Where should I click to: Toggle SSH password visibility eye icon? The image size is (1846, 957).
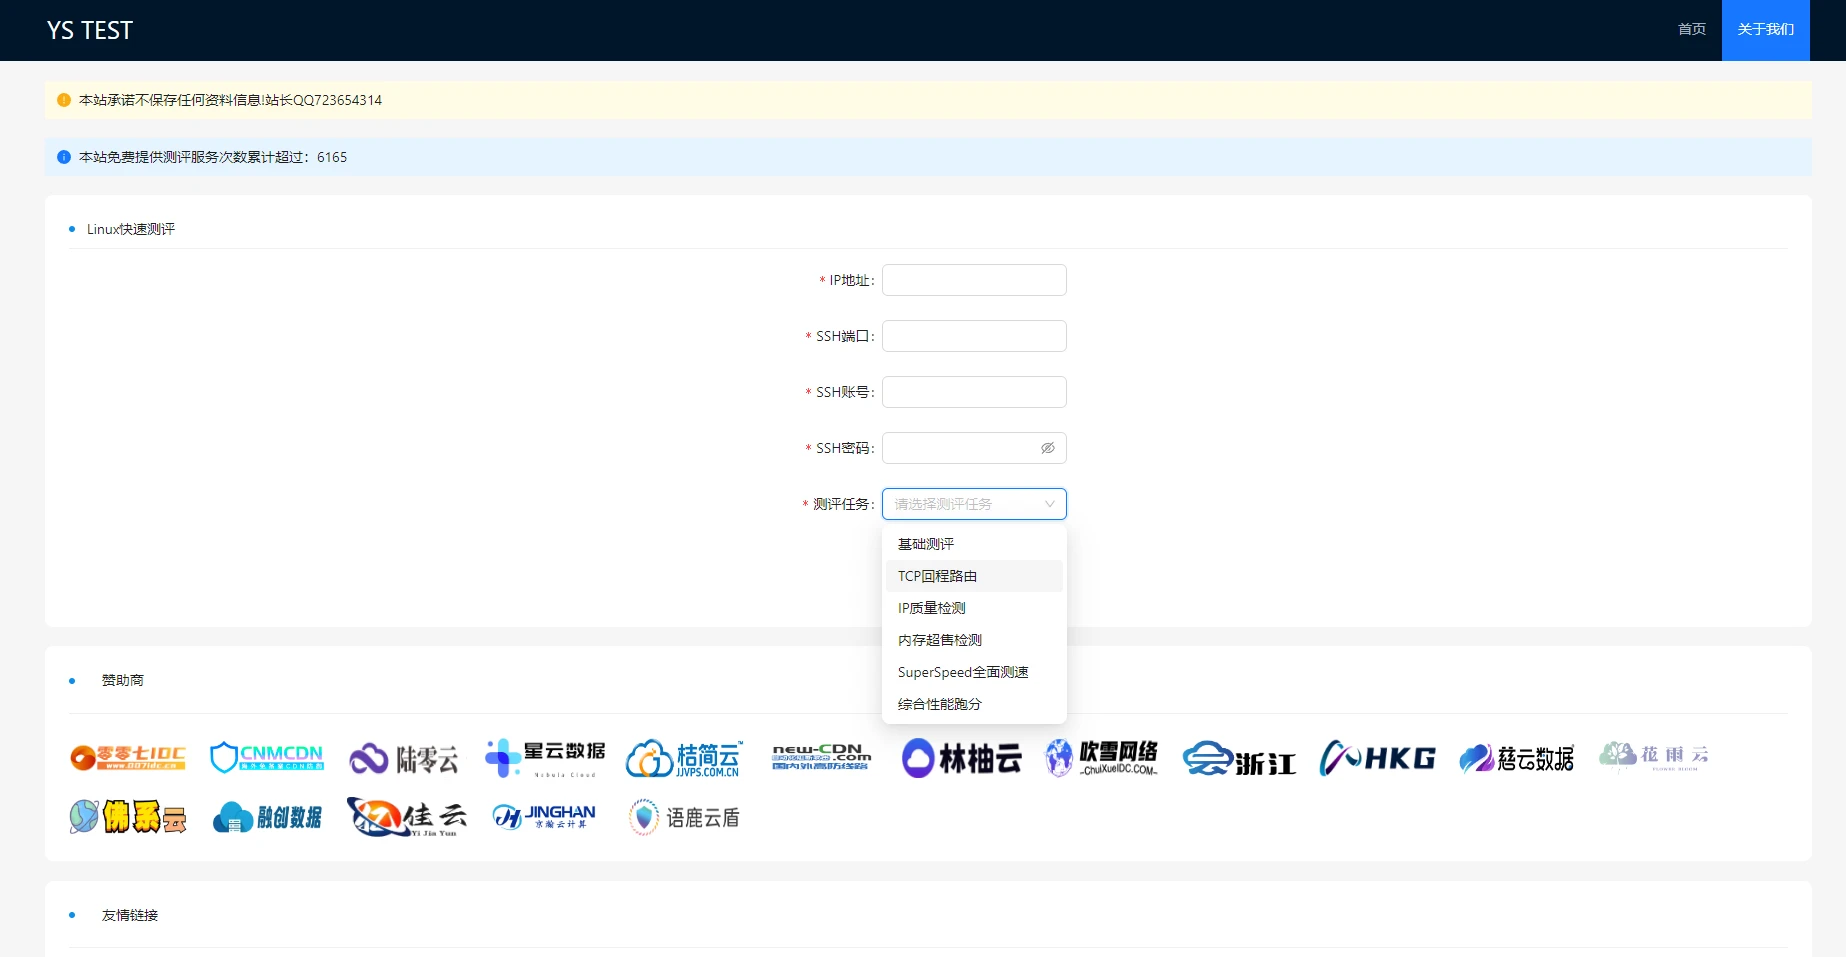click(x=1047, y=448)
